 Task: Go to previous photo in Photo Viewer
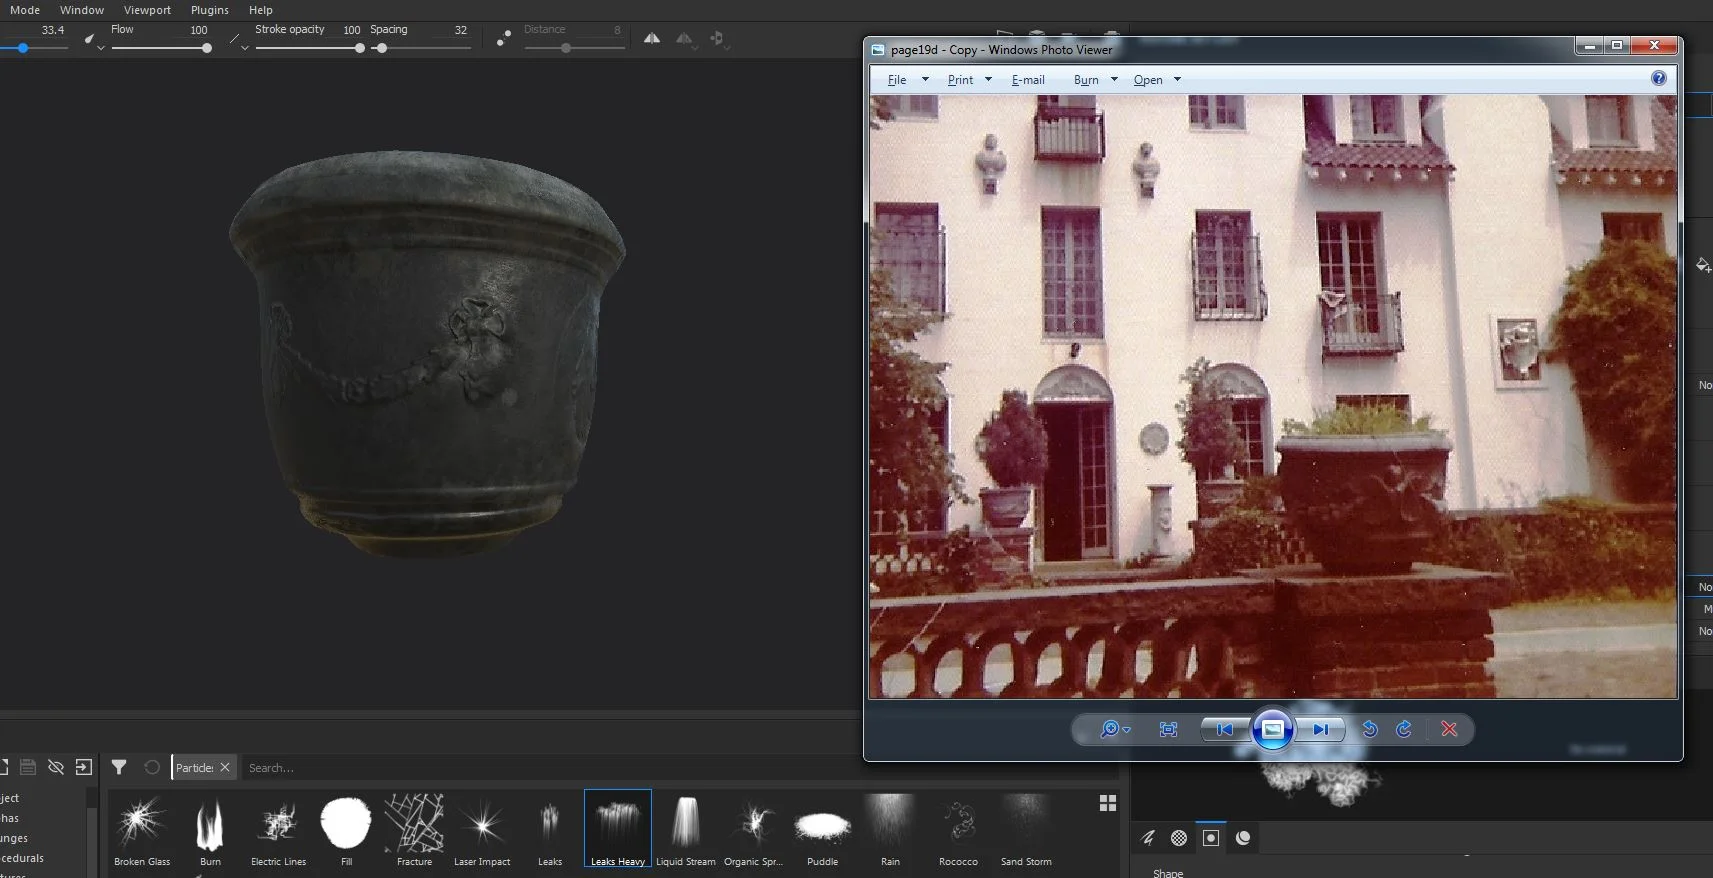click(x=1224, y=729)
